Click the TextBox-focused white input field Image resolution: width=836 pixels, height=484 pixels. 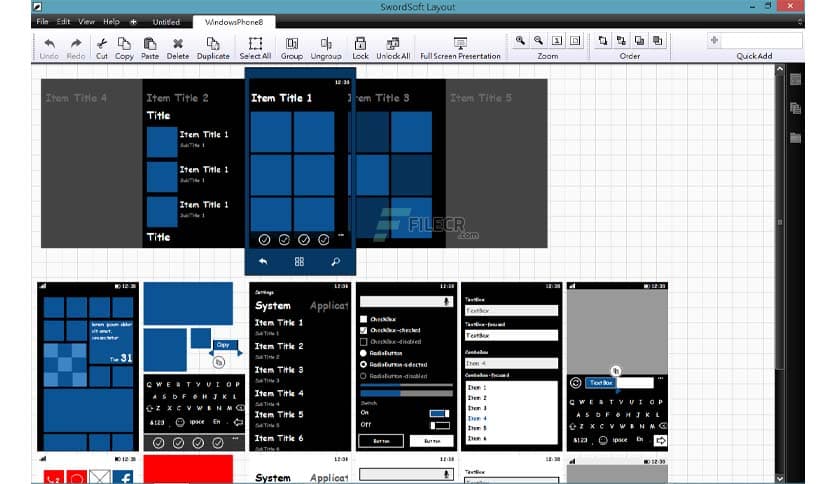pos(511,336)
